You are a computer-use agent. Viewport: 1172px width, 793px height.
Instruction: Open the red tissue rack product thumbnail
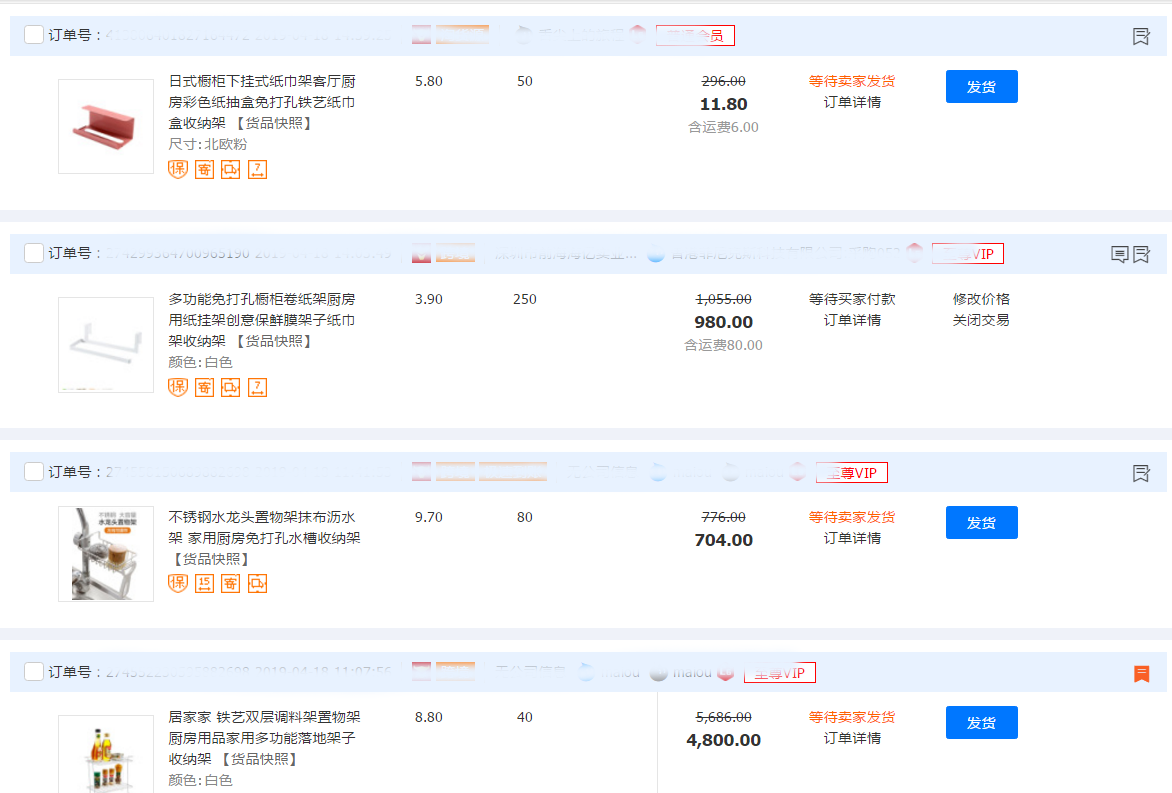coord(106,127)
